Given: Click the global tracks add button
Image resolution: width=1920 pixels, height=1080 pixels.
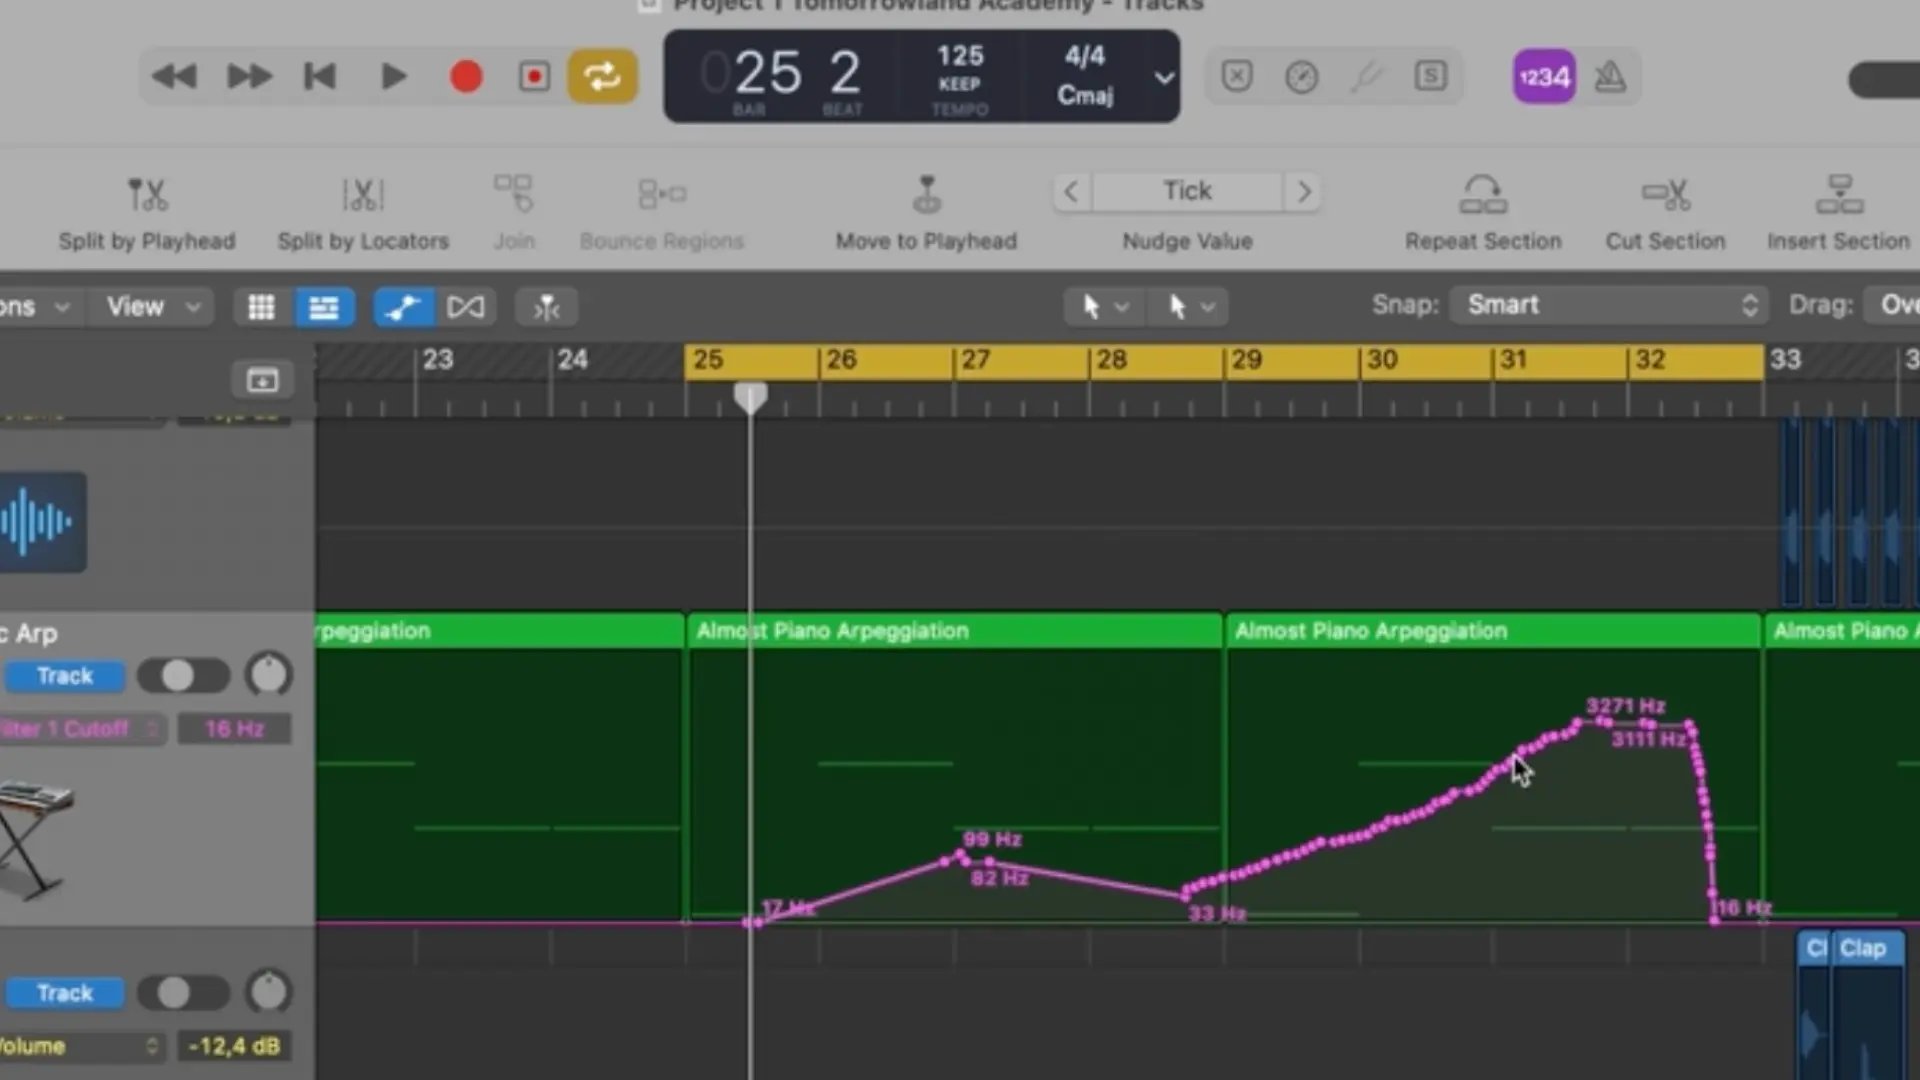Looking at the screenshot, I should 262,379.
